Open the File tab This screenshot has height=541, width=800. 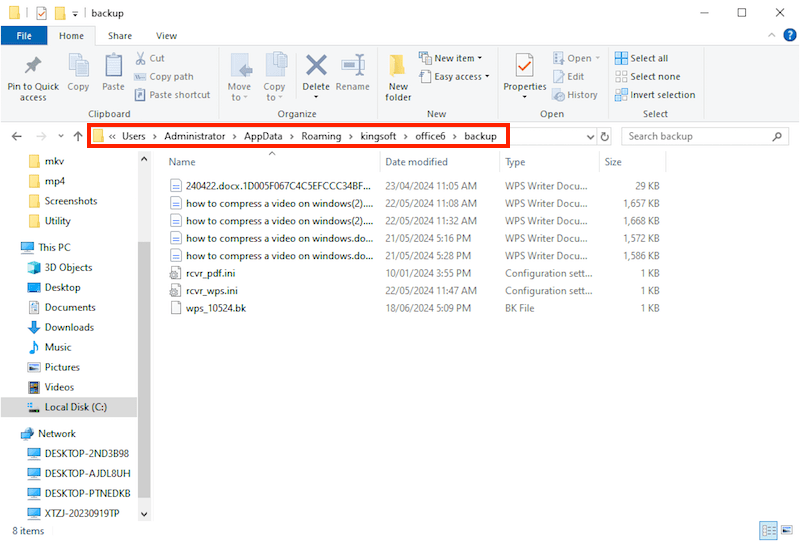[24, 36]
